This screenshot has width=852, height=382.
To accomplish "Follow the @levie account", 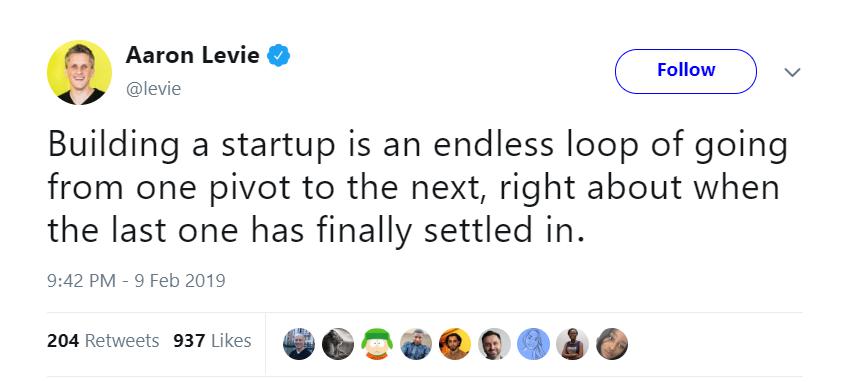I will click(686, 71).
